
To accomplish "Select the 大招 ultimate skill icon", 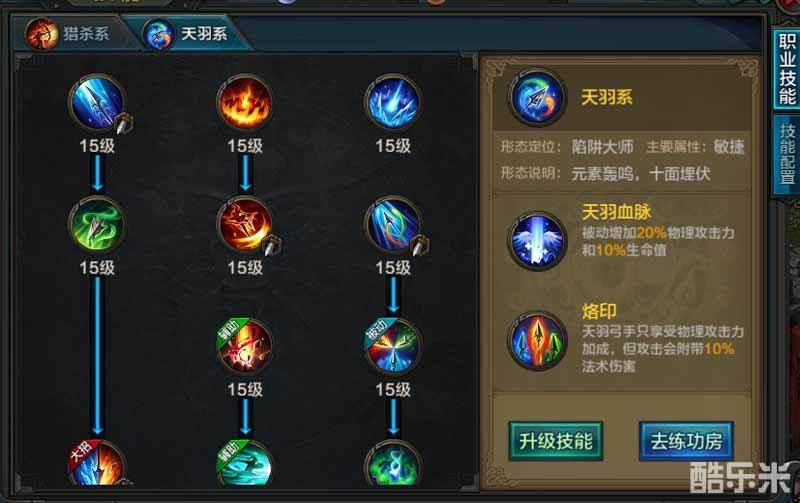I will coord(97,463).
